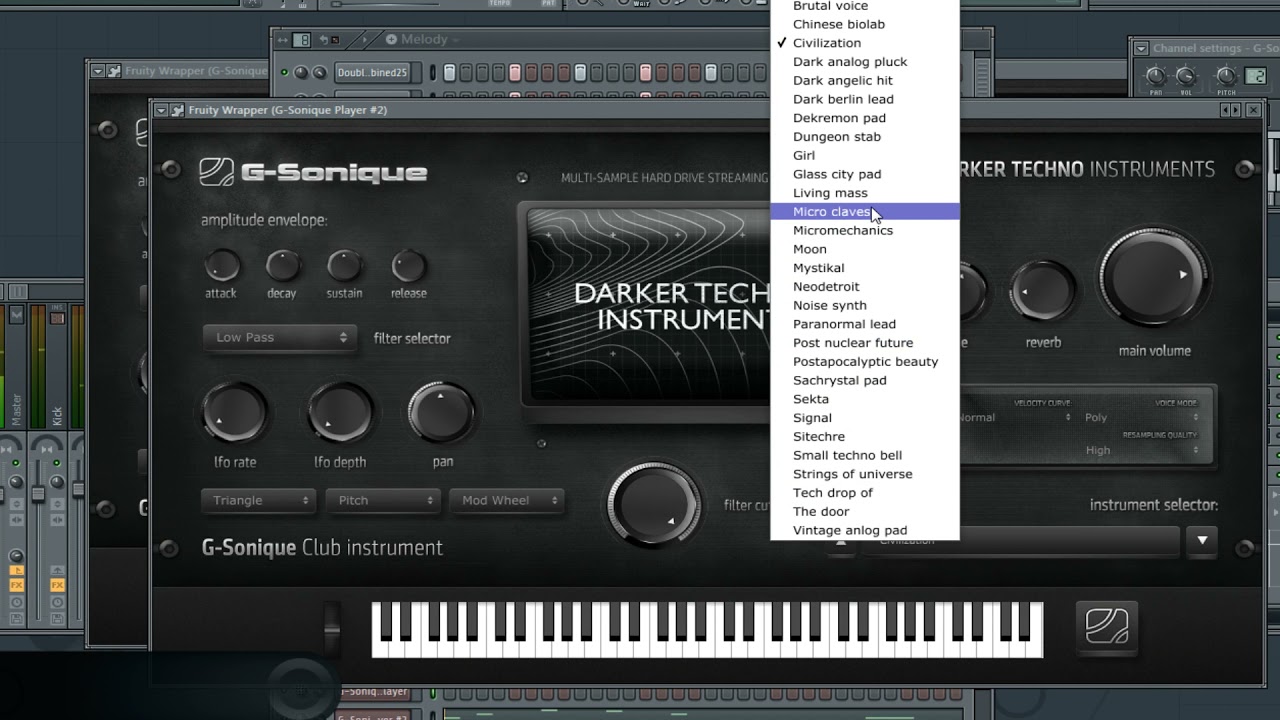Open the Low Pass filter selector dropdown
Screen dimensions: 1280x720
281,338
